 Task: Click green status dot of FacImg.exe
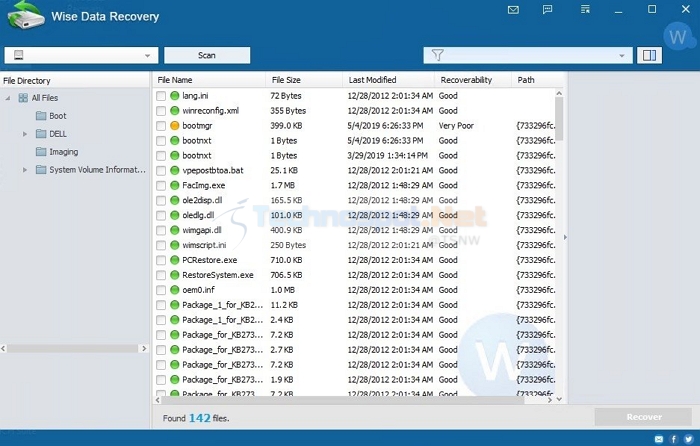[175, 185]
